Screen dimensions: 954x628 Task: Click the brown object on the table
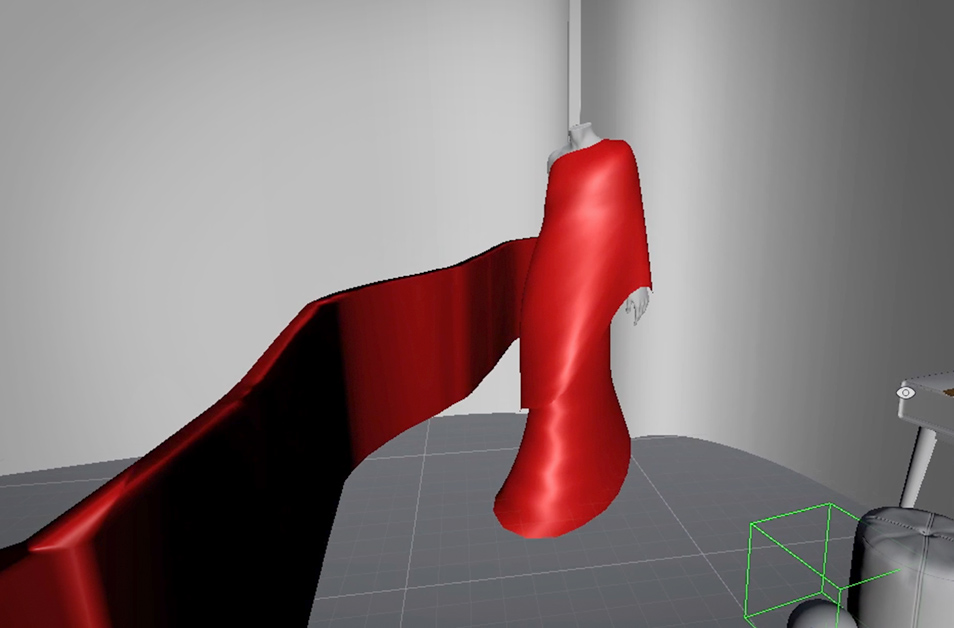click(x=946, y=388)
